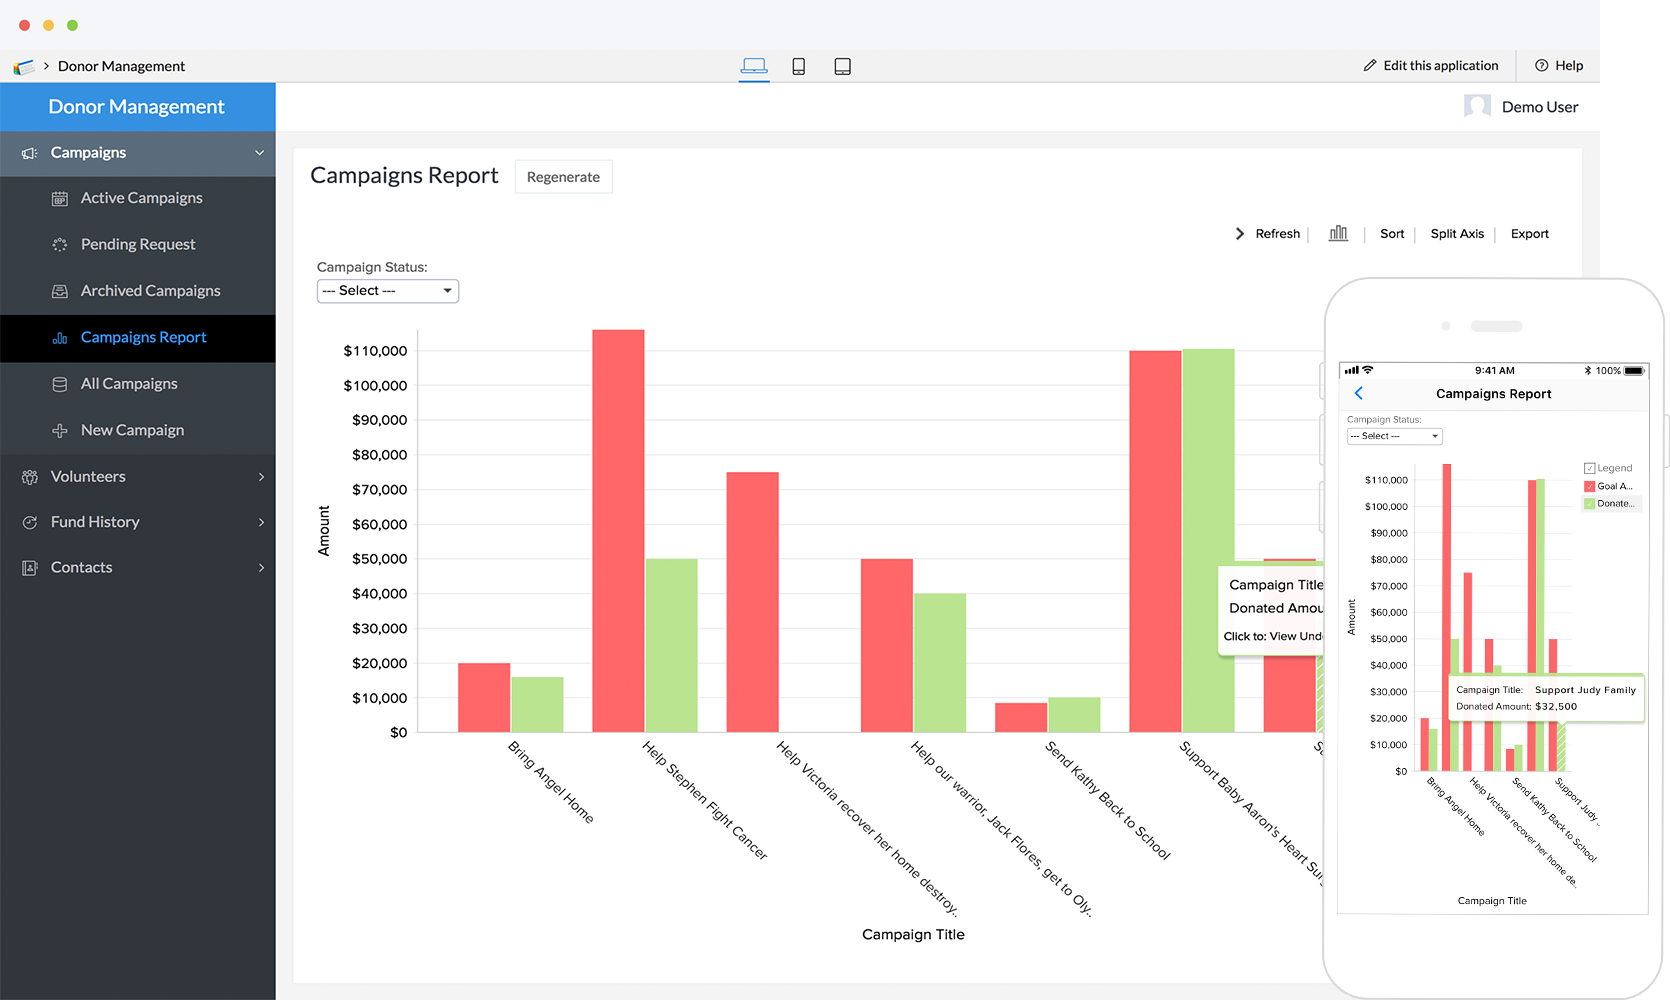Open All Campaigns in sidebar
The image size is (1670, 1000).
click(138, 384)
